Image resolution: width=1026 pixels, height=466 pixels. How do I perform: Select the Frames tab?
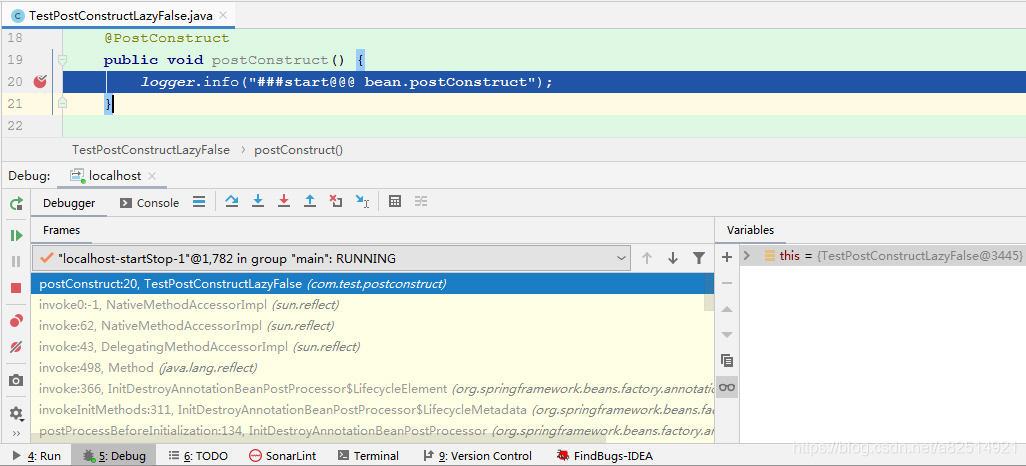62,230
